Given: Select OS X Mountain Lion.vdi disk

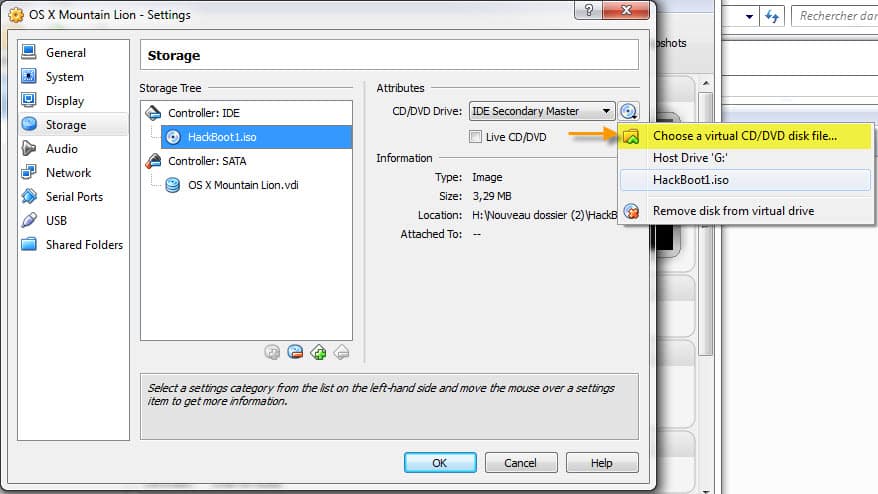Looking at the screenshot, I should (243, 185).
